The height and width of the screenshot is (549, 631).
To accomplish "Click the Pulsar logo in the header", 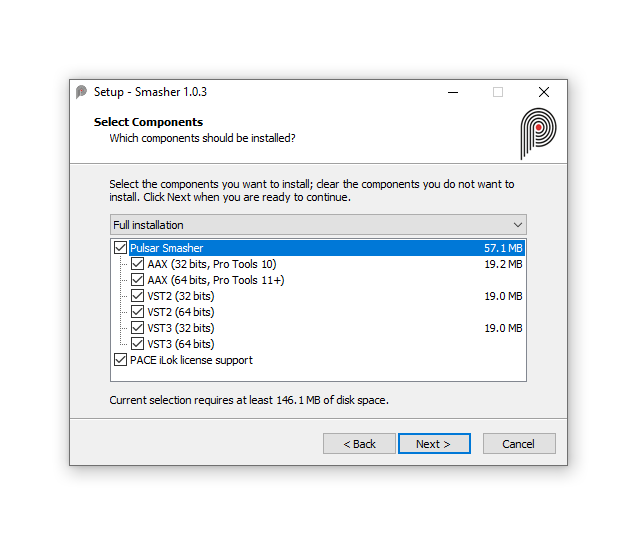I will 537,133.
